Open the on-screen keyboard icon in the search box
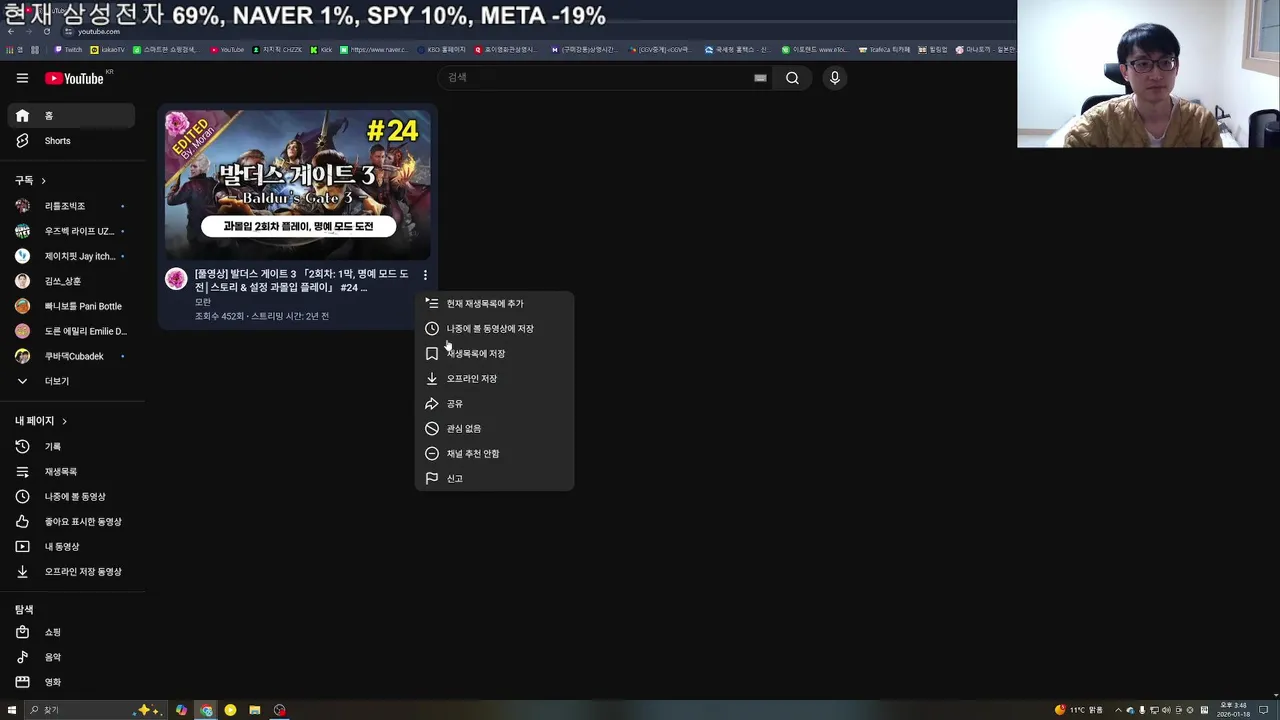 coord(760,78)
